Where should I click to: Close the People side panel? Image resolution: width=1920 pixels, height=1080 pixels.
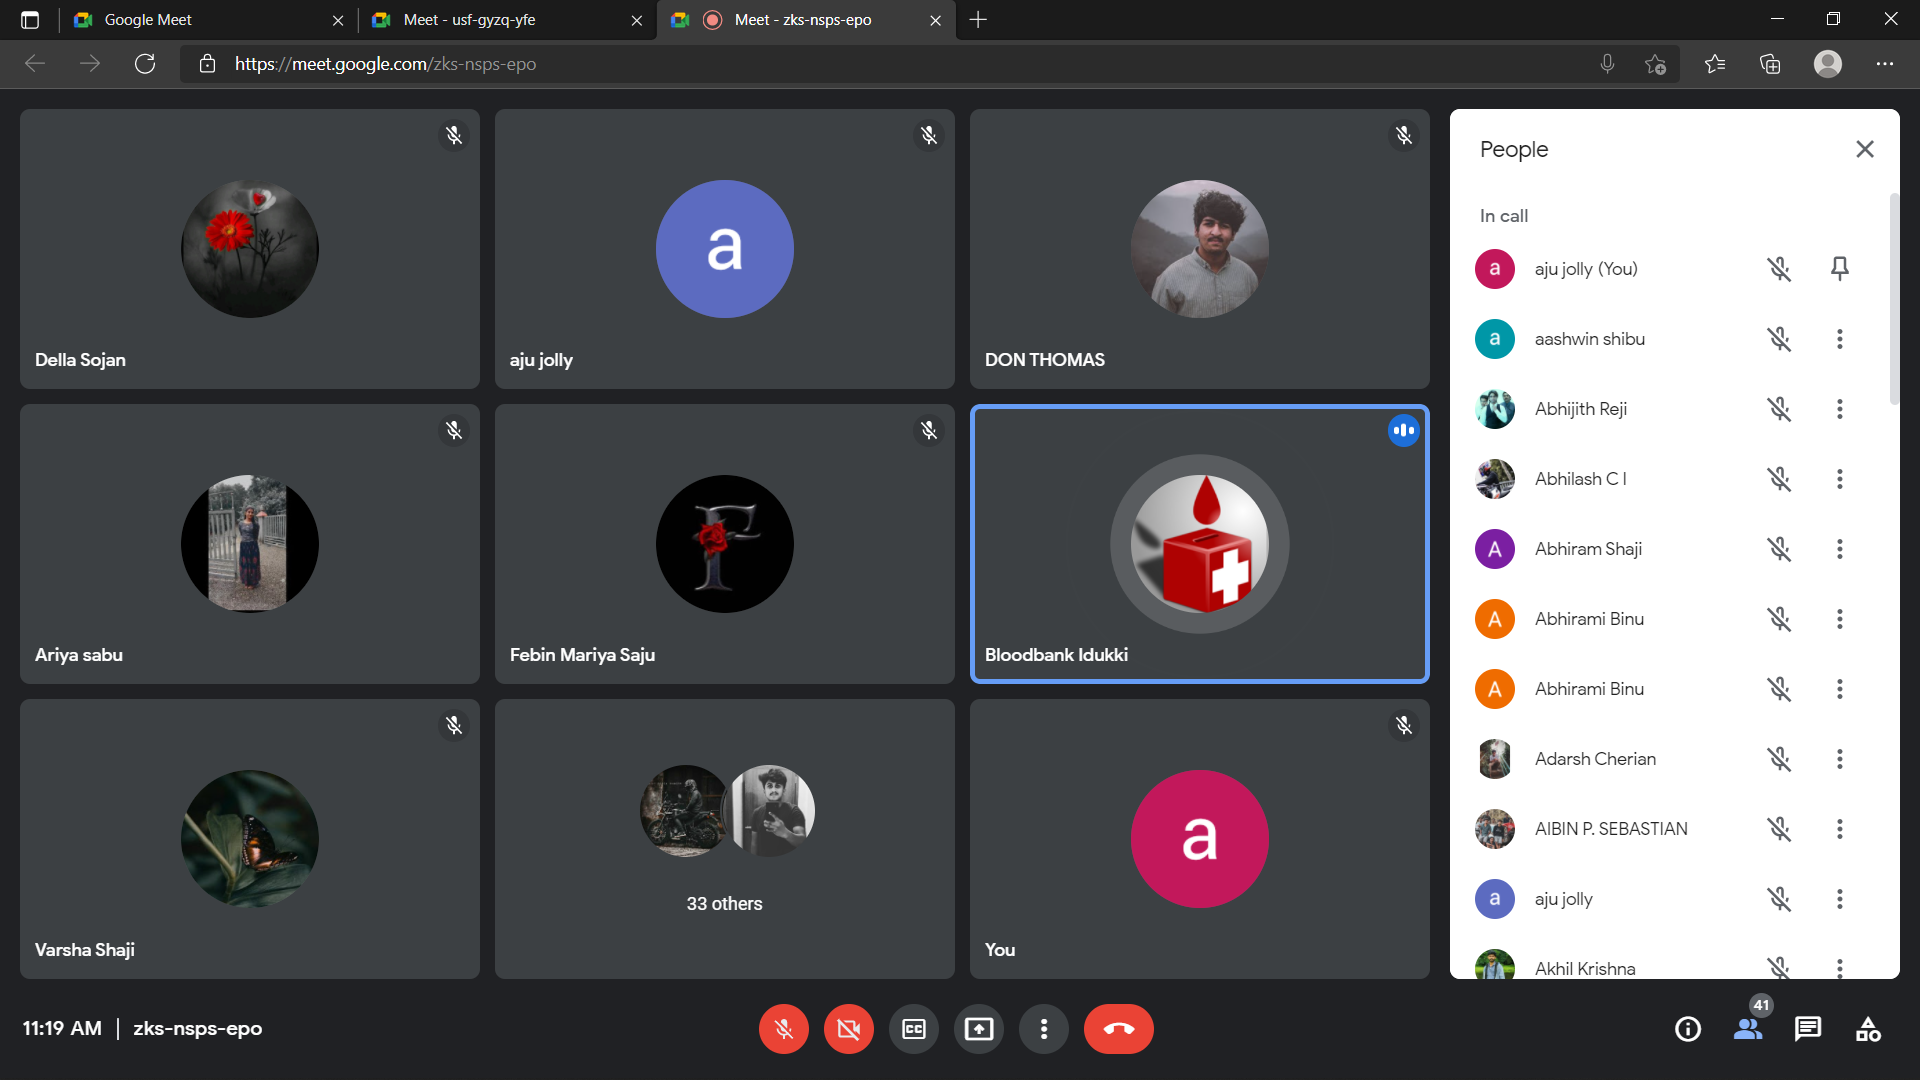[x=1864, y=149]
